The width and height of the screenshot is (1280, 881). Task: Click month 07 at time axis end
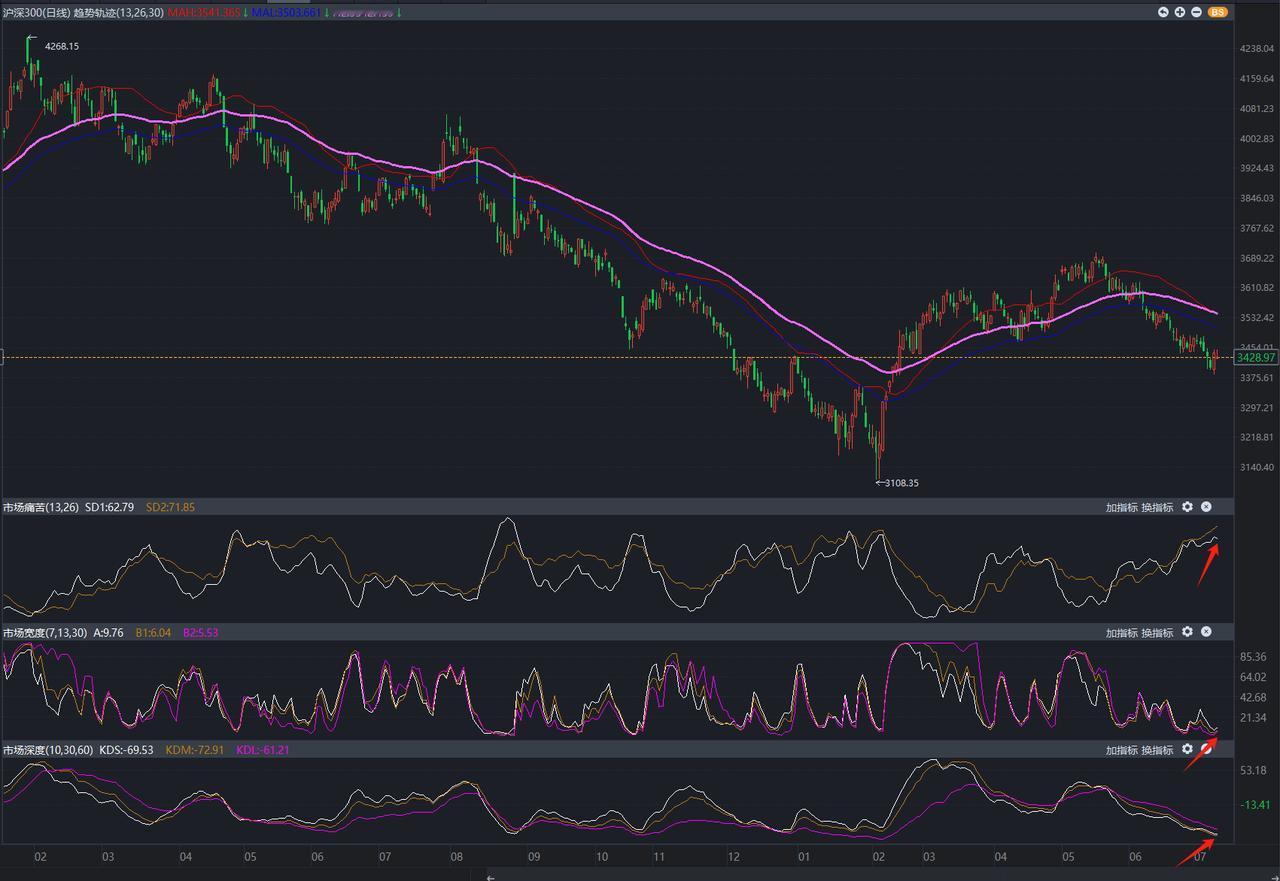coord(1201,857)
